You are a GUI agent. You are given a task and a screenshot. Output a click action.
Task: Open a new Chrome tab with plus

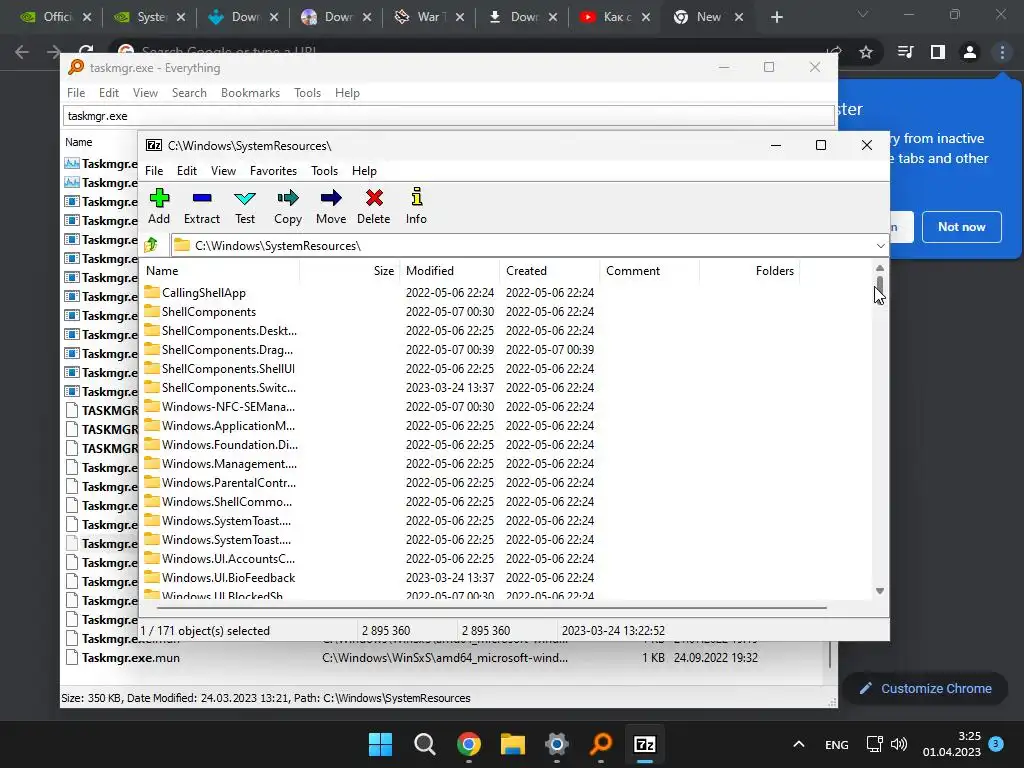[776, 17]
